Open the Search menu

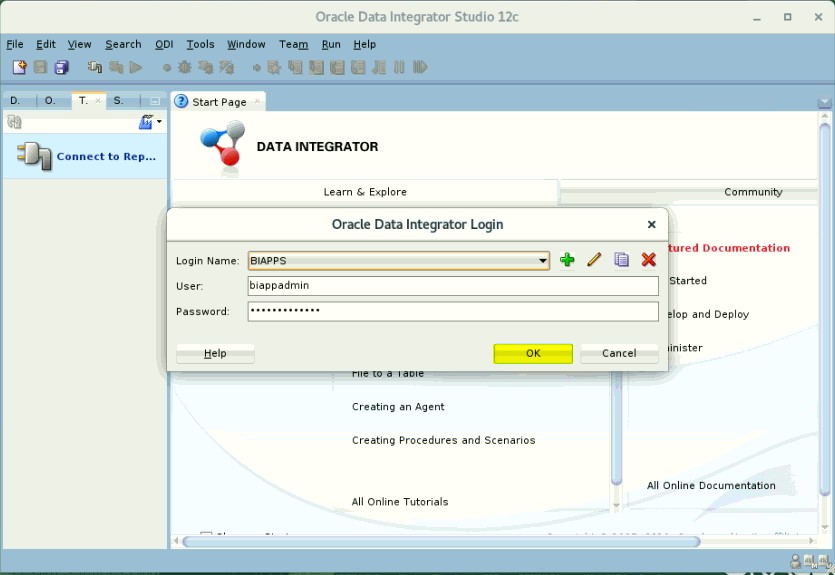point(123,44)
